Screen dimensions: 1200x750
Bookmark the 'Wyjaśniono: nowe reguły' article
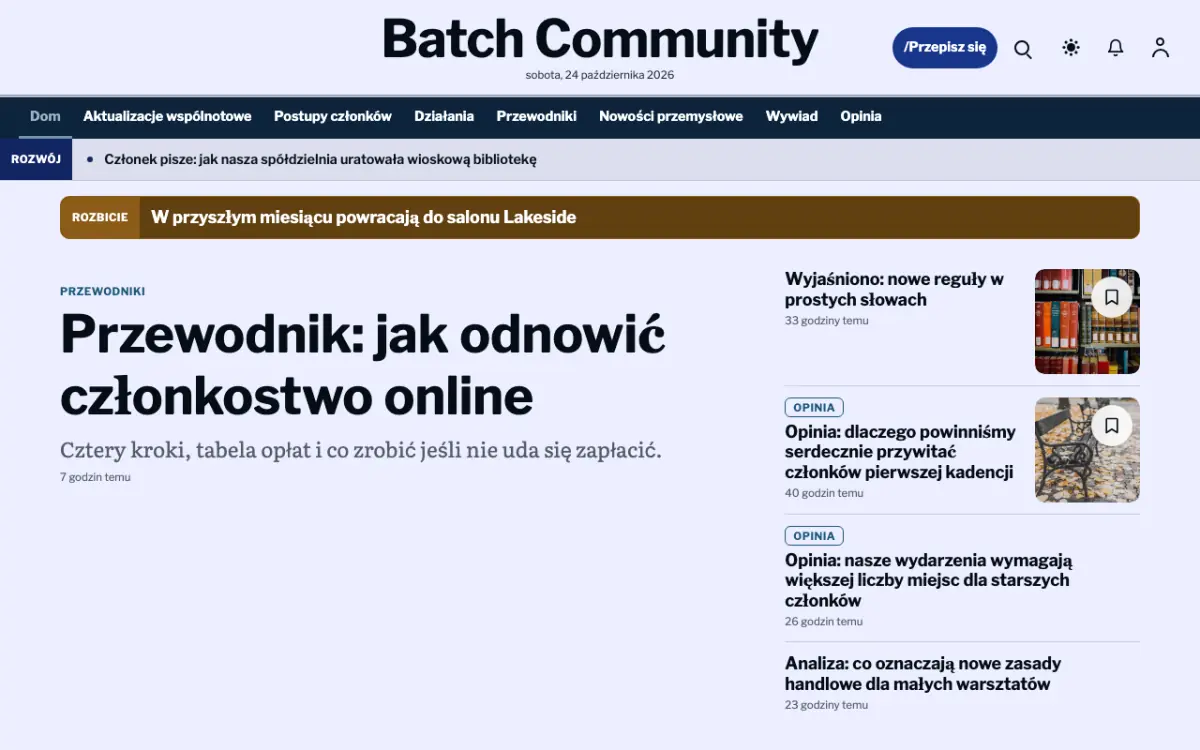[x=1111, y=297]
